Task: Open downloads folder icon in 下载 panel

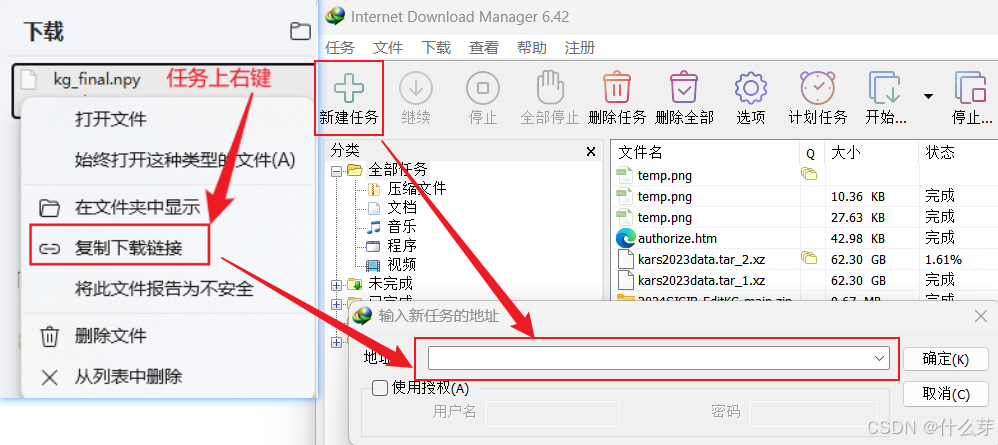Action: tap(300, 31)
